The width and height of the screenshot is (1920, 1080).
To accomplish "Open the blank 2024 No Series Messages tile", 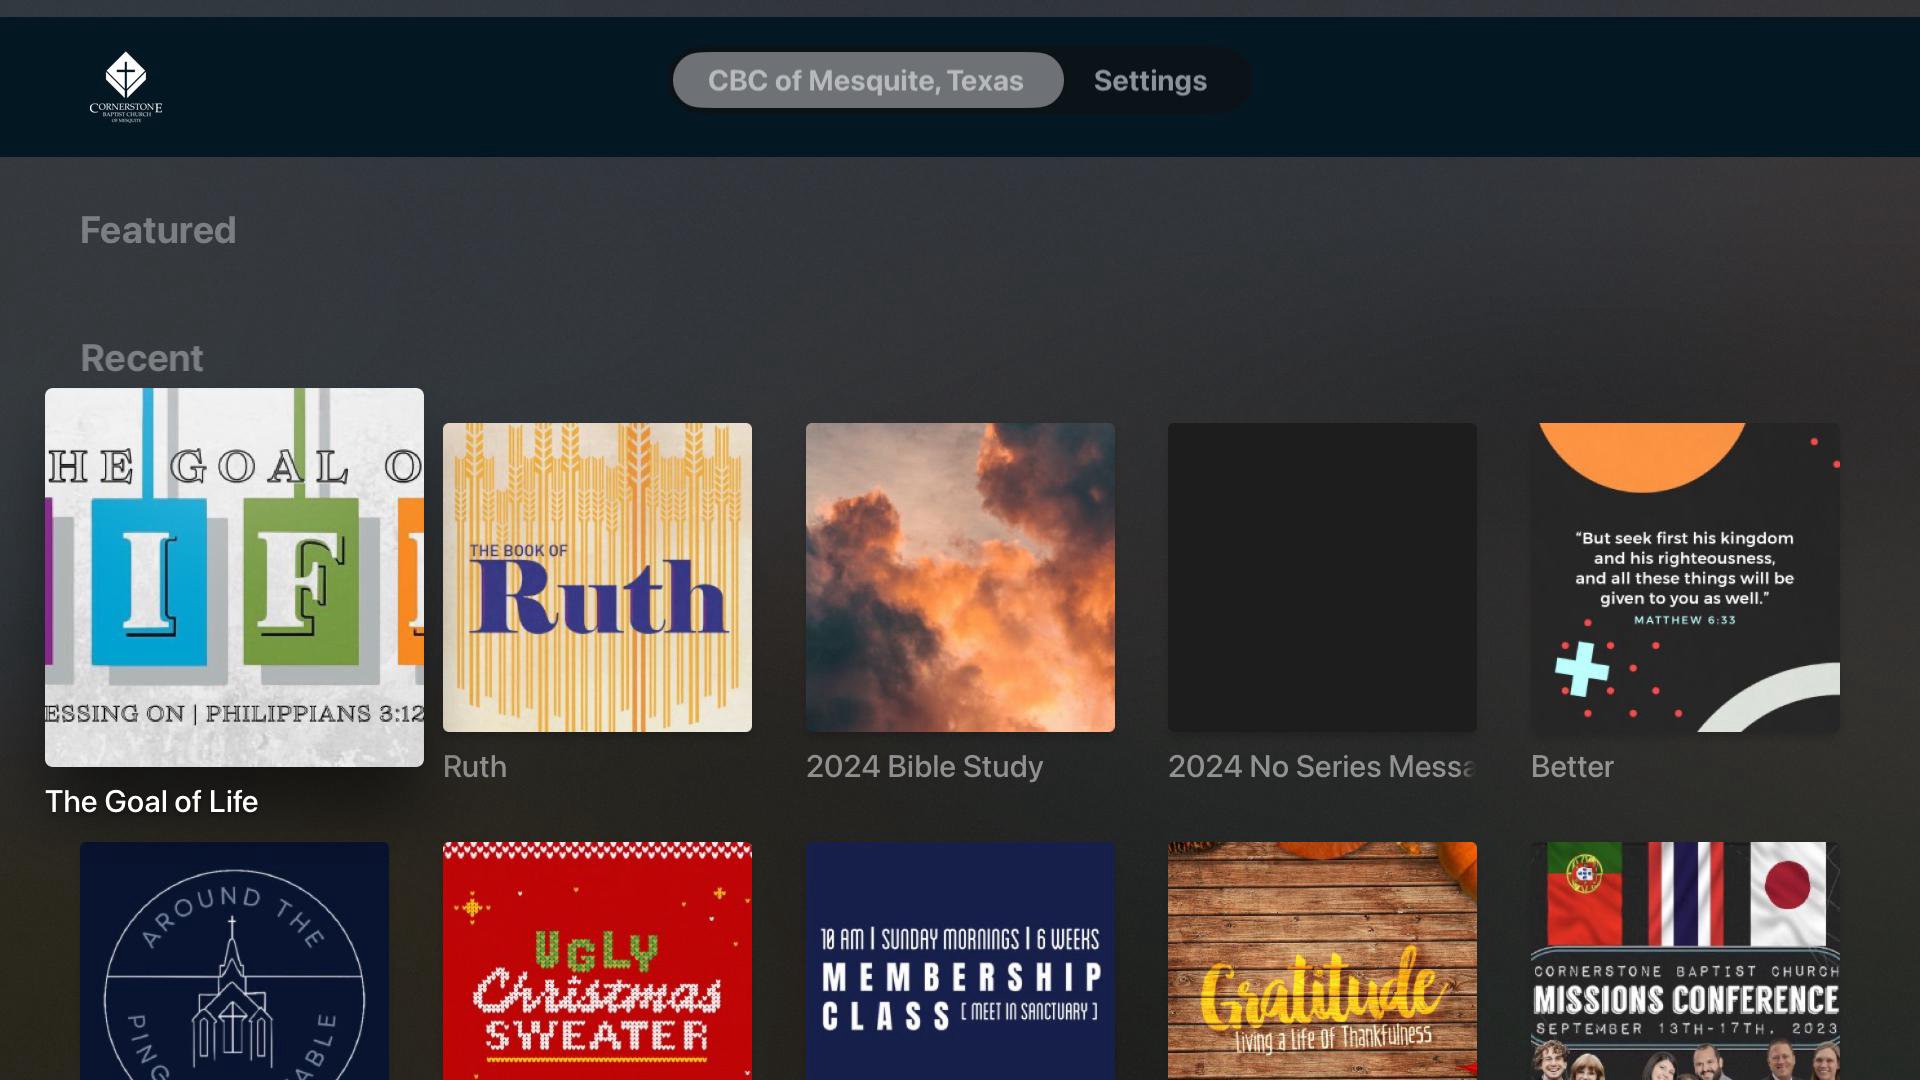I will pos(1322,577).
